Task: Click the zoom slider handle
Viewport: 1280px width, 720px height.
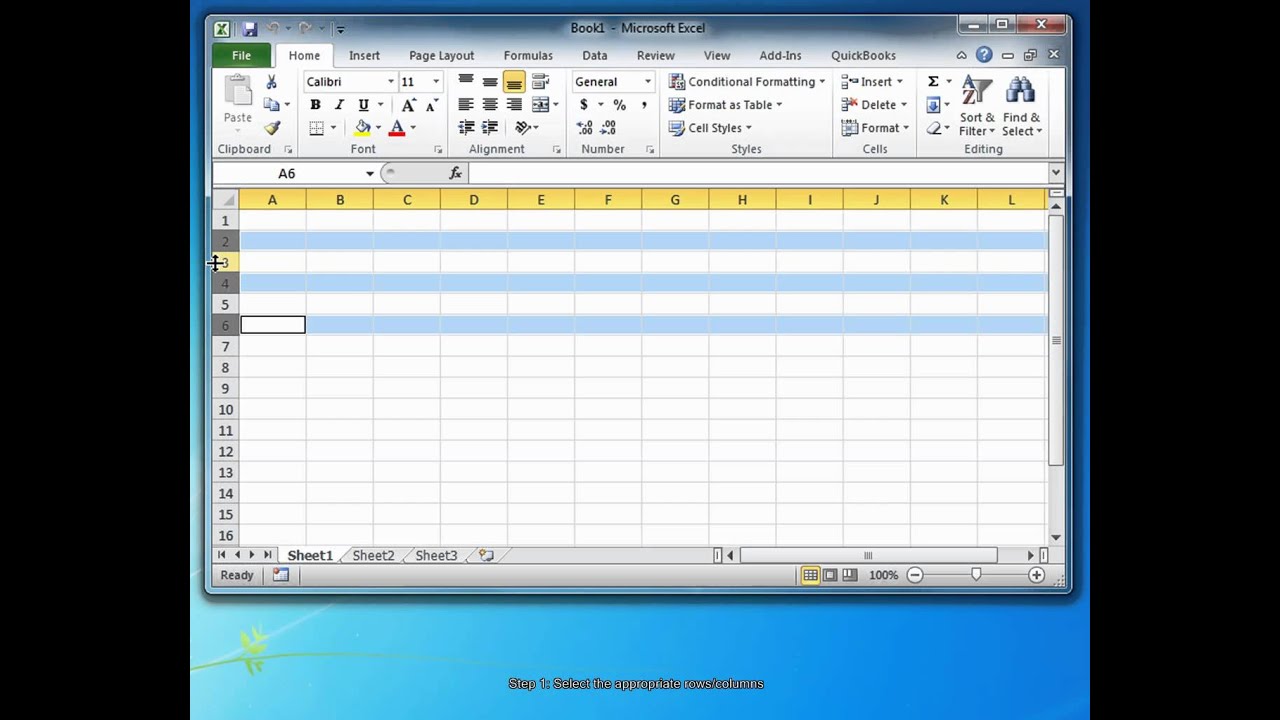Action: pyautogui.click(x=976, y=575)
